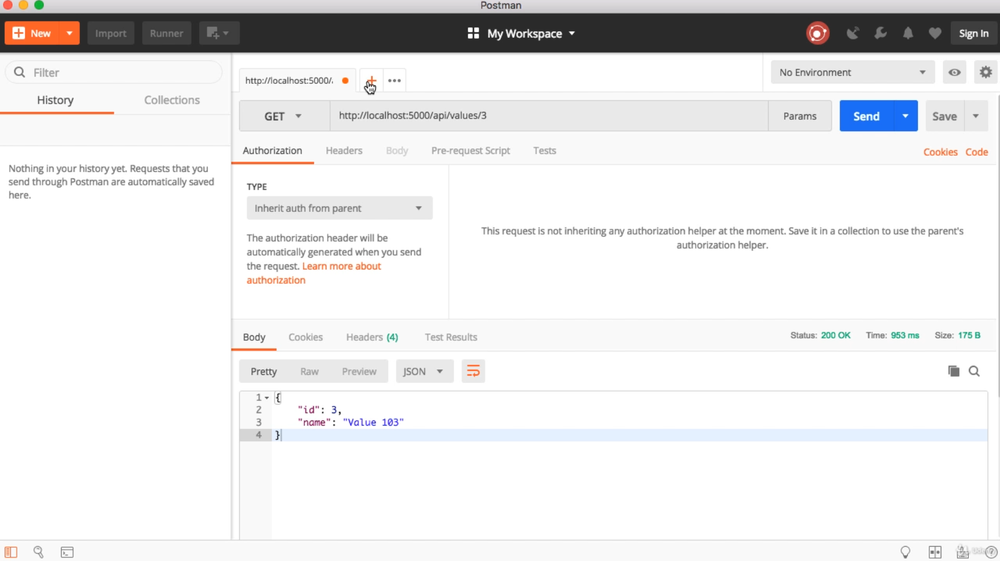The height and width of the screenshot is (561, 1000).
Task: Open the interceptor satellite icon
Action: pos(853,33)
